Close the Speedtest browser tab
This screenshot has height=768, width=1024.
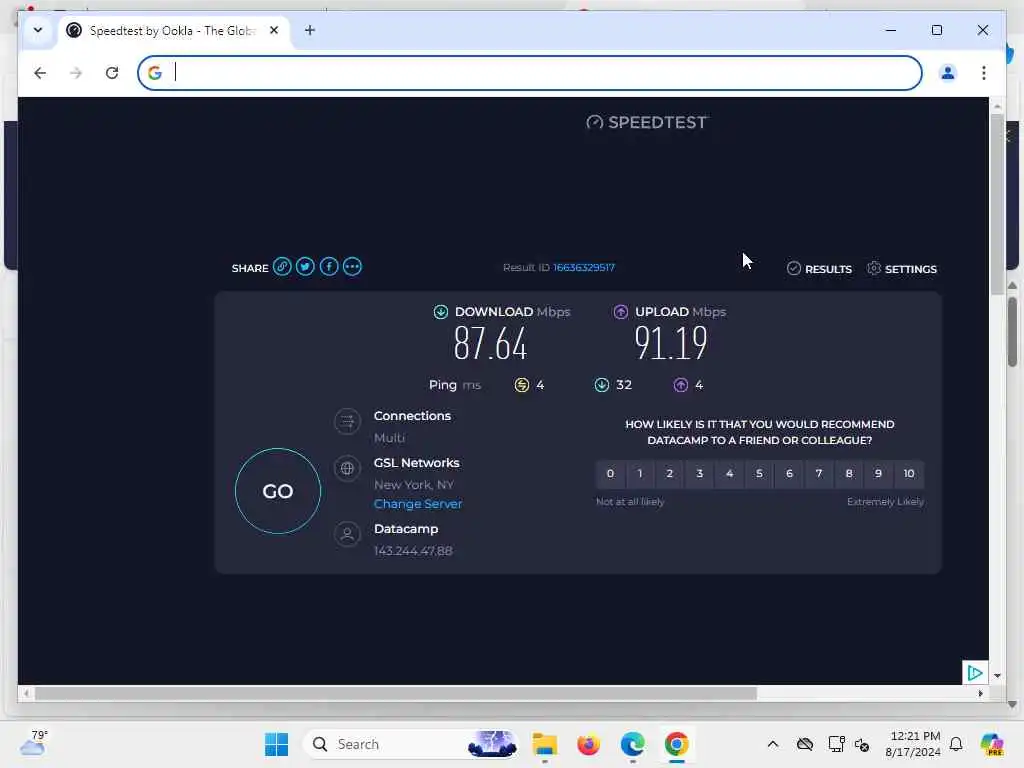[x=274, y=30]
